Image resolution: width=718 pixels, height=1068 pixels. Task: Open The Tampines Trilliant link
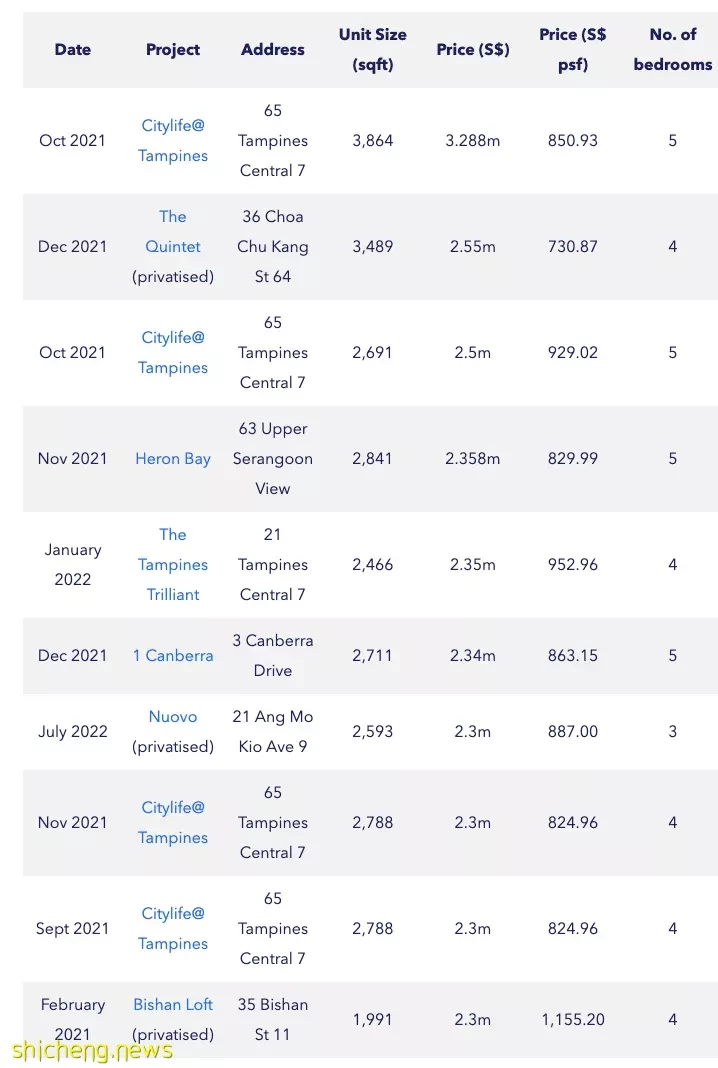(172, 565)
